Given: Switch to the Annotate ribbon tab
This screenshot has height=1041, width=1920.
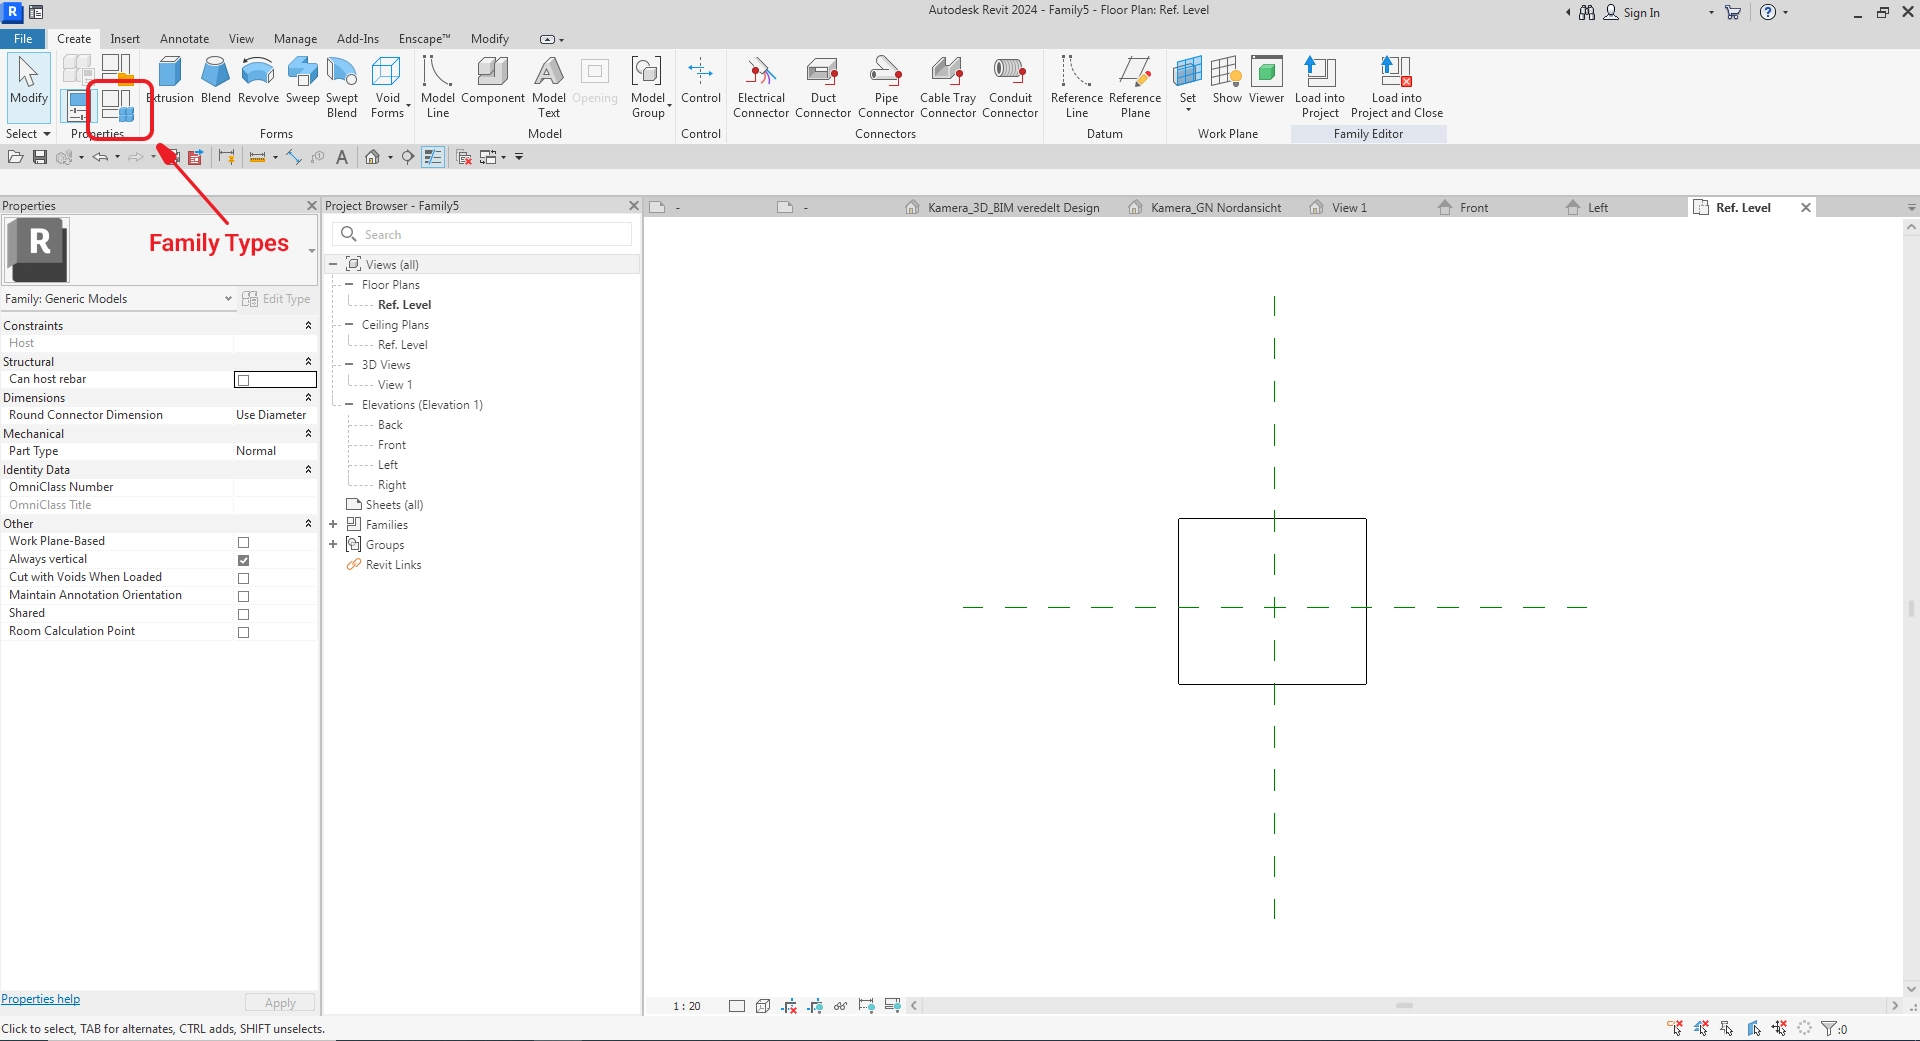Looking at the screenshot, I should pyautogui.click(x=184, y=39).
